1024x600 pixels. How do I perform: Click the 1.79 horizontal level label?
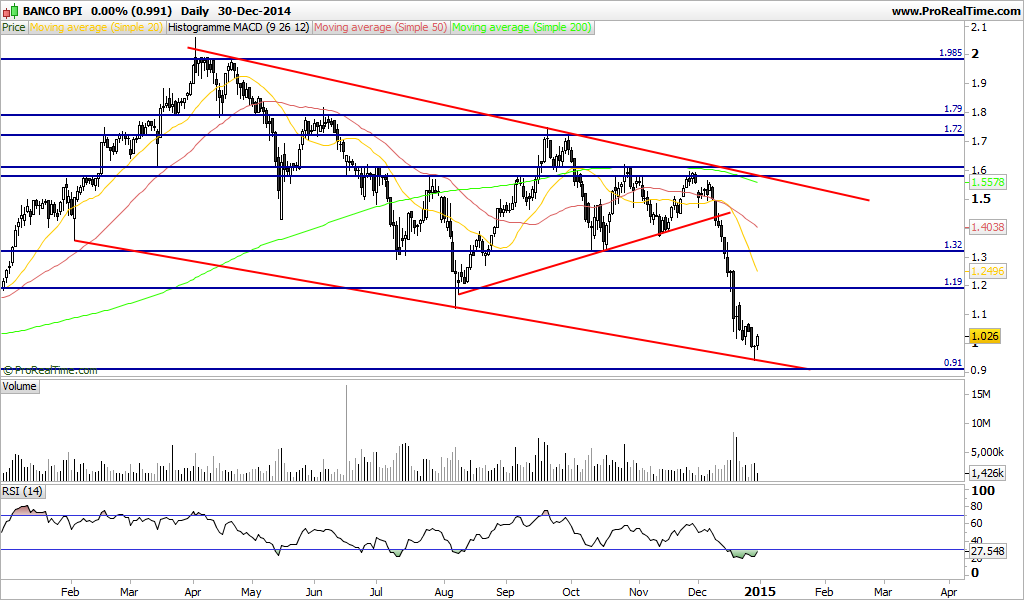coord(953,109)
